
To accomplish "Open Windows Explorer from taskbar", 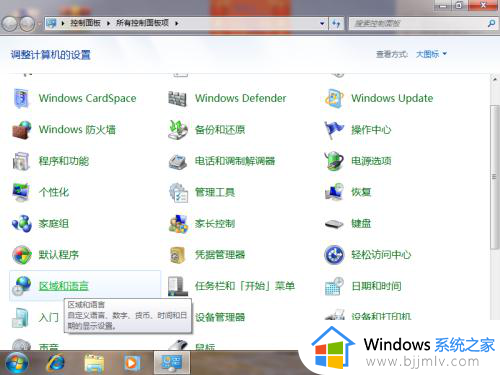I will 94,363.
